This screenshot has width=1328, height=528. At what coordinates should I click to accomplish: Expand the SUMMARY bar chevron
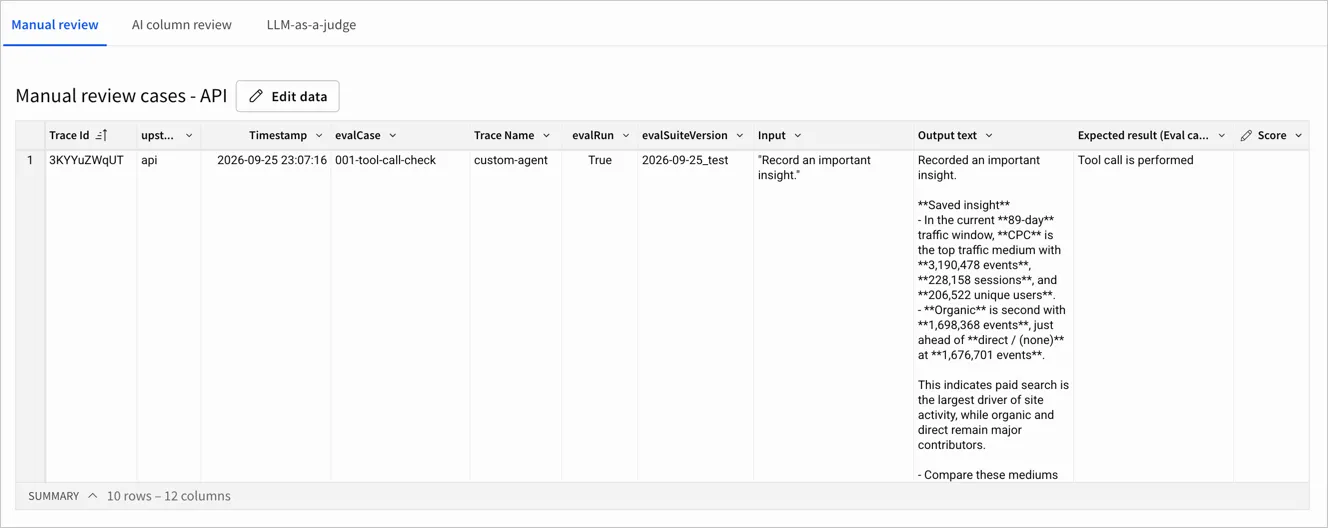coord(92,496)
